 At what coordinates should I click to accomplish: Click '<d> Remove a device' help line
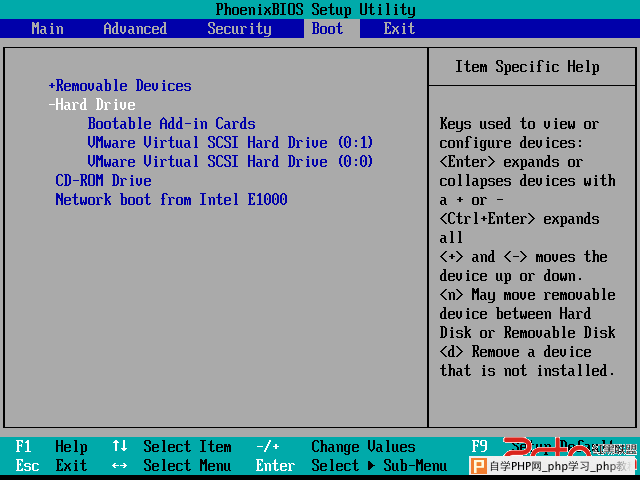(515, 351)
